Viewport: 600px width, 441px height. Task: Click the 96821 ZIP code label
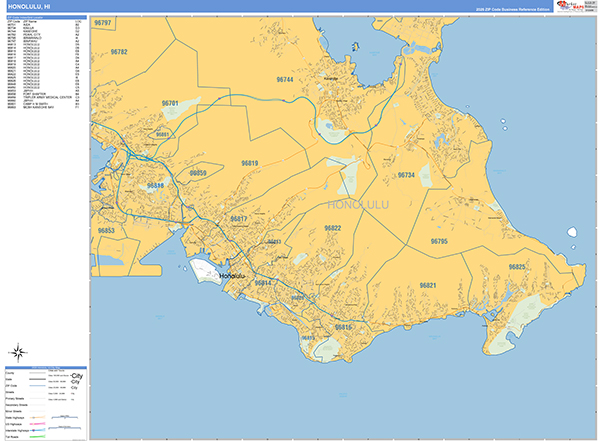click(x=428, y=286)
